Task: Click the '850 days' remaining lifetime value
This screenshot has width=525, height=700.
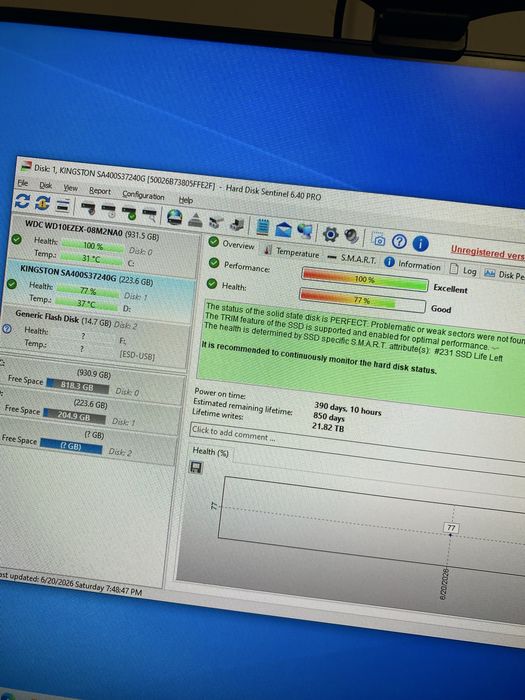Action: coord(329,417)
